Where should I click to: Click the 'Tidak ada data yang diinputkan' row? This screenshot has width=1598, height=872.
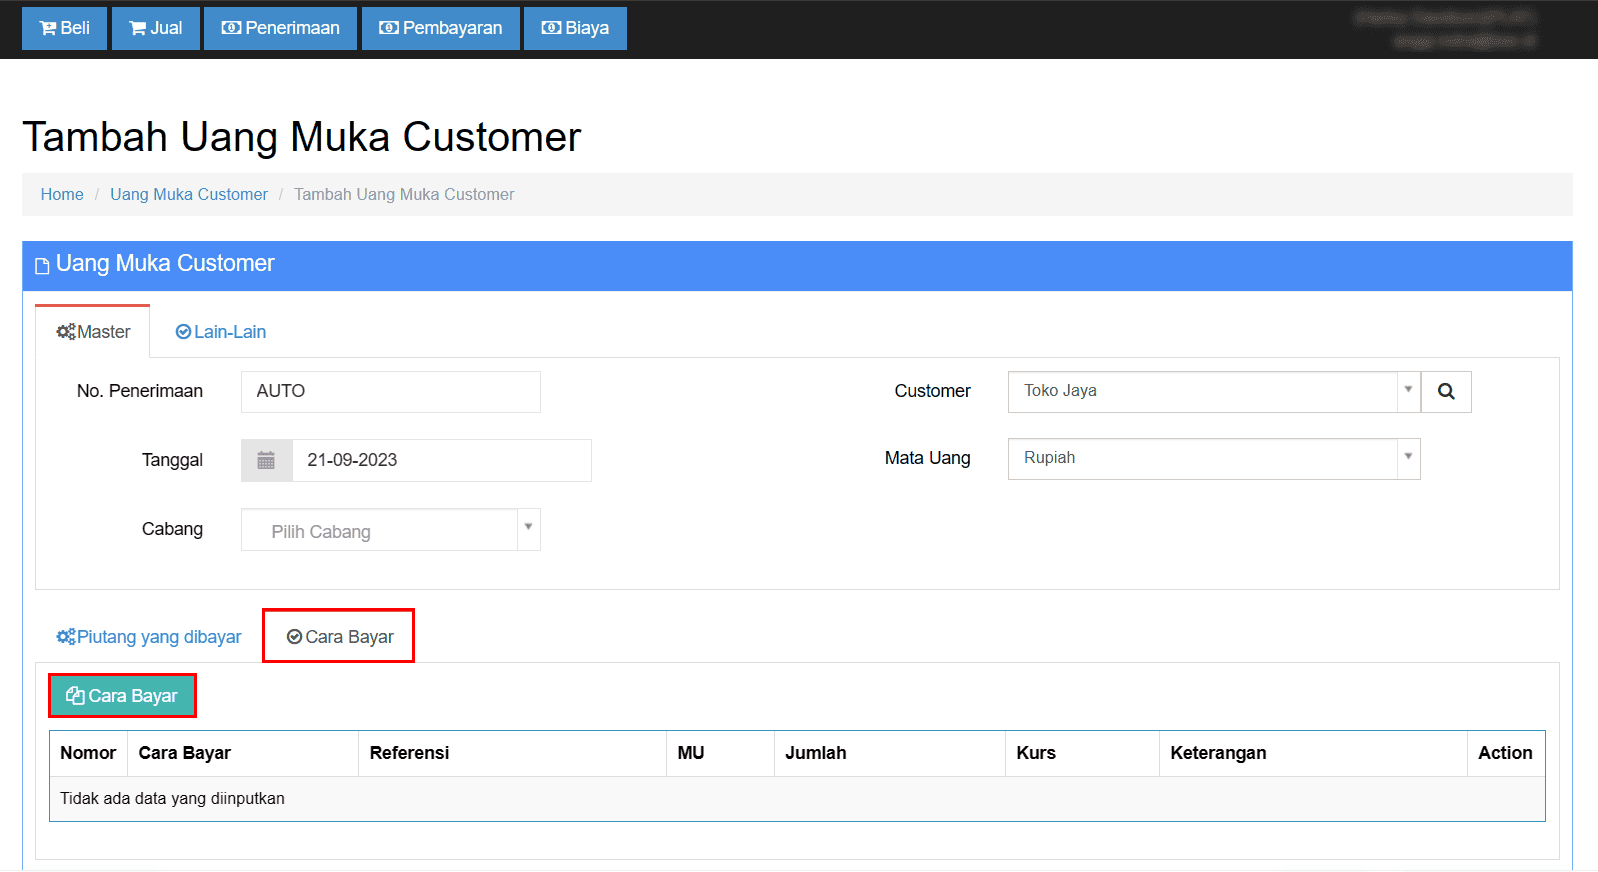797,799
